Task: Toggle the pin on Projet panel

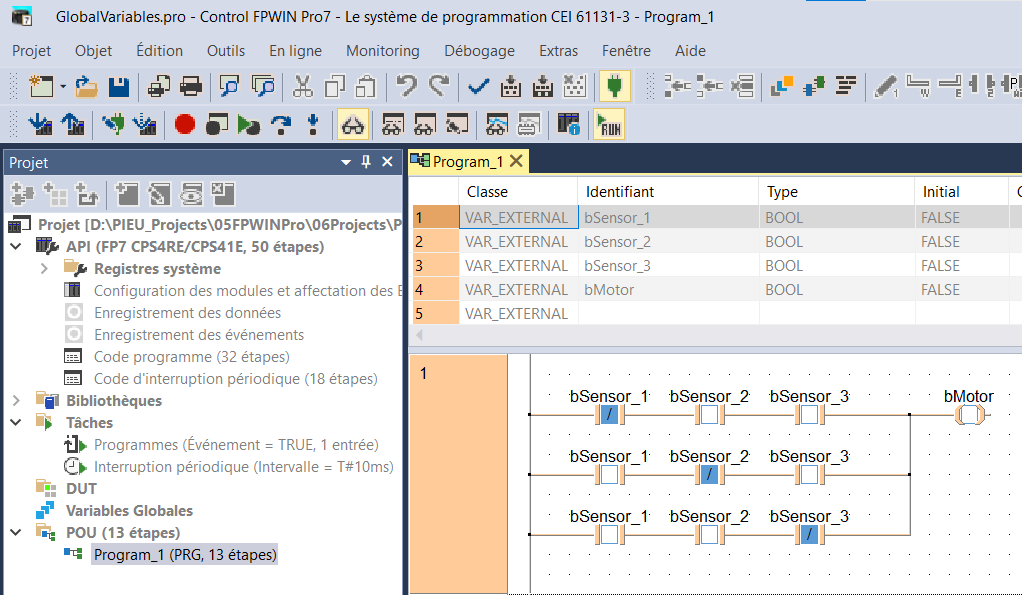Action: (366, 162)
